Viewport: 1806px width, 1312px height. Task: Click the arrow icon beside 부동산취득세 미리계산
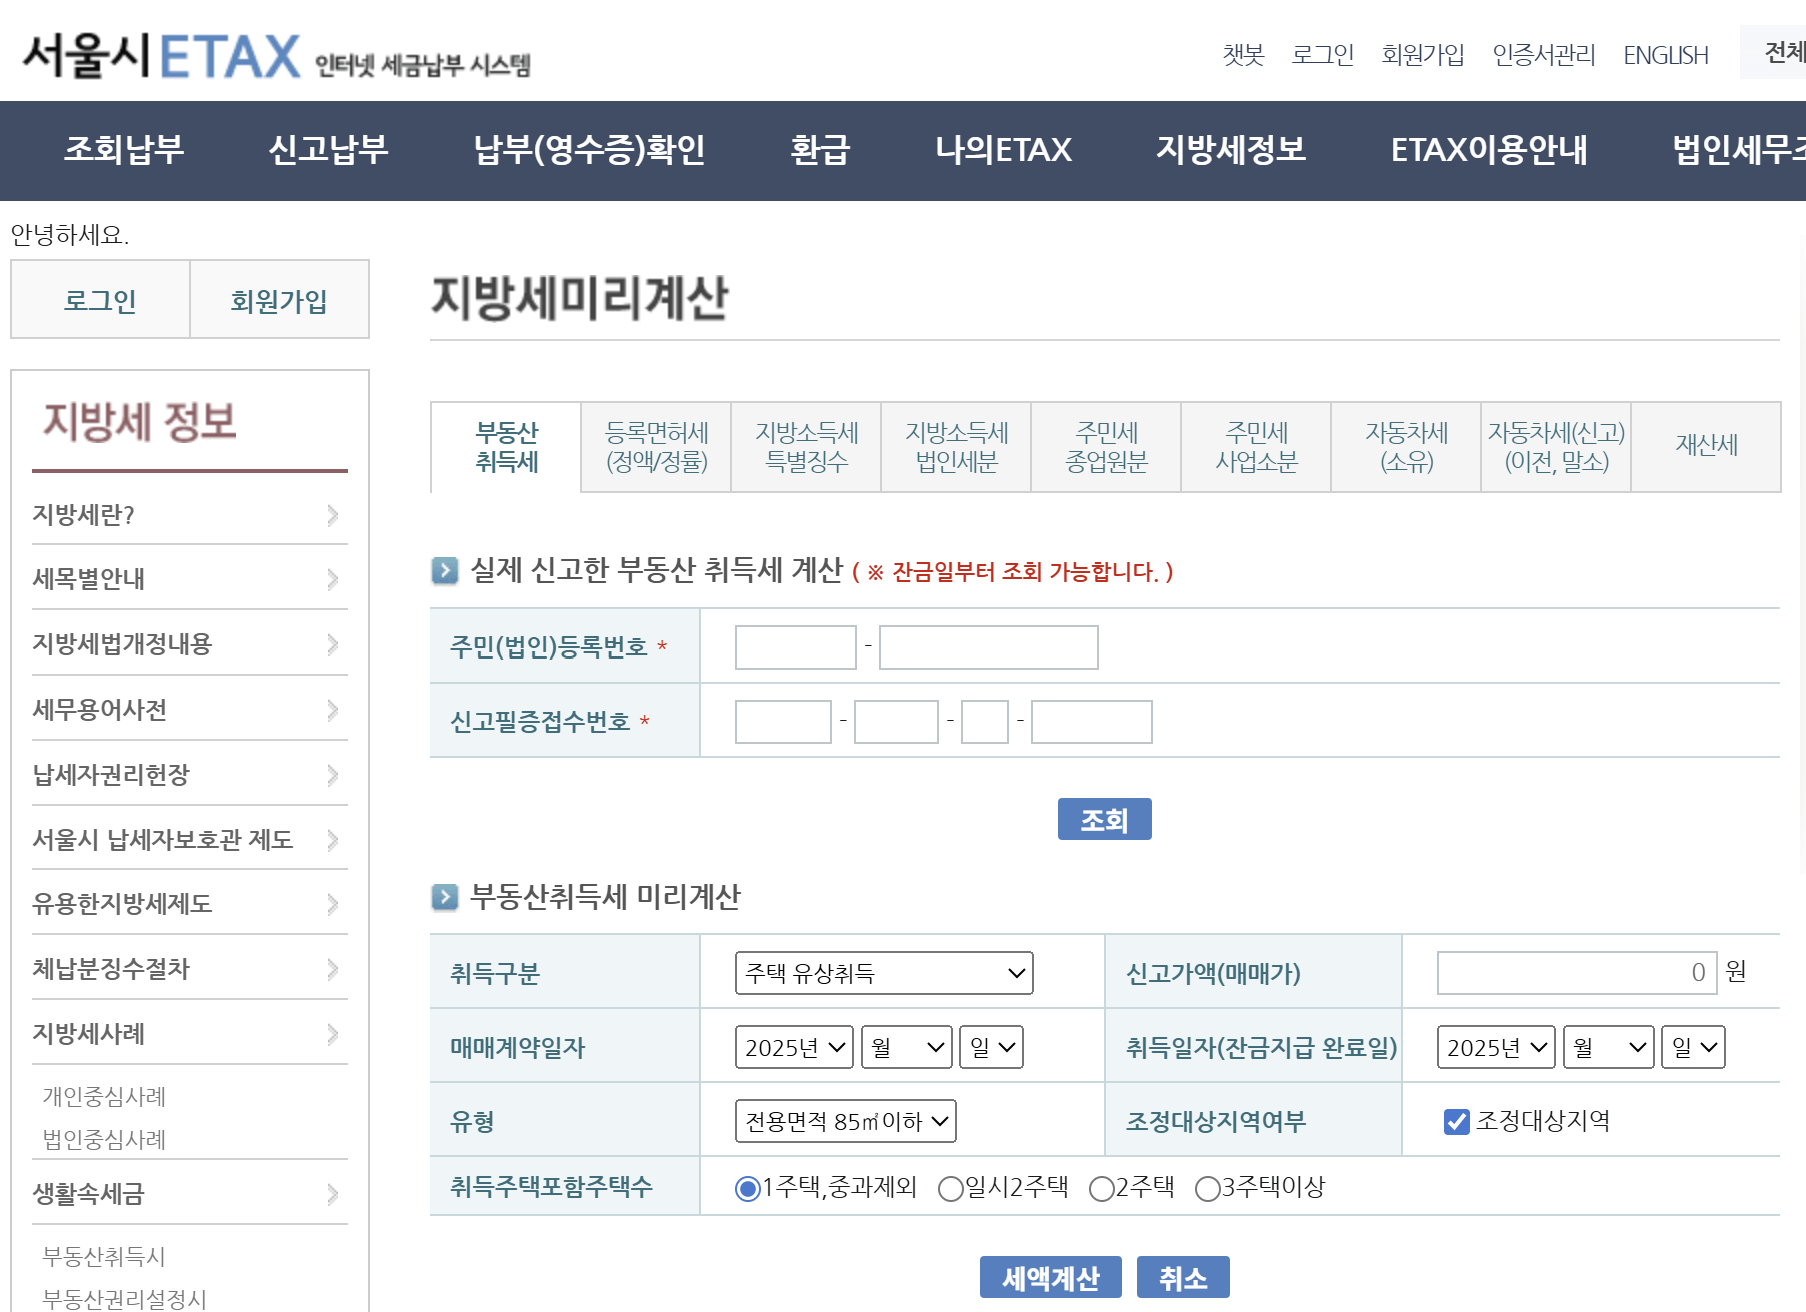pos(445,897)
